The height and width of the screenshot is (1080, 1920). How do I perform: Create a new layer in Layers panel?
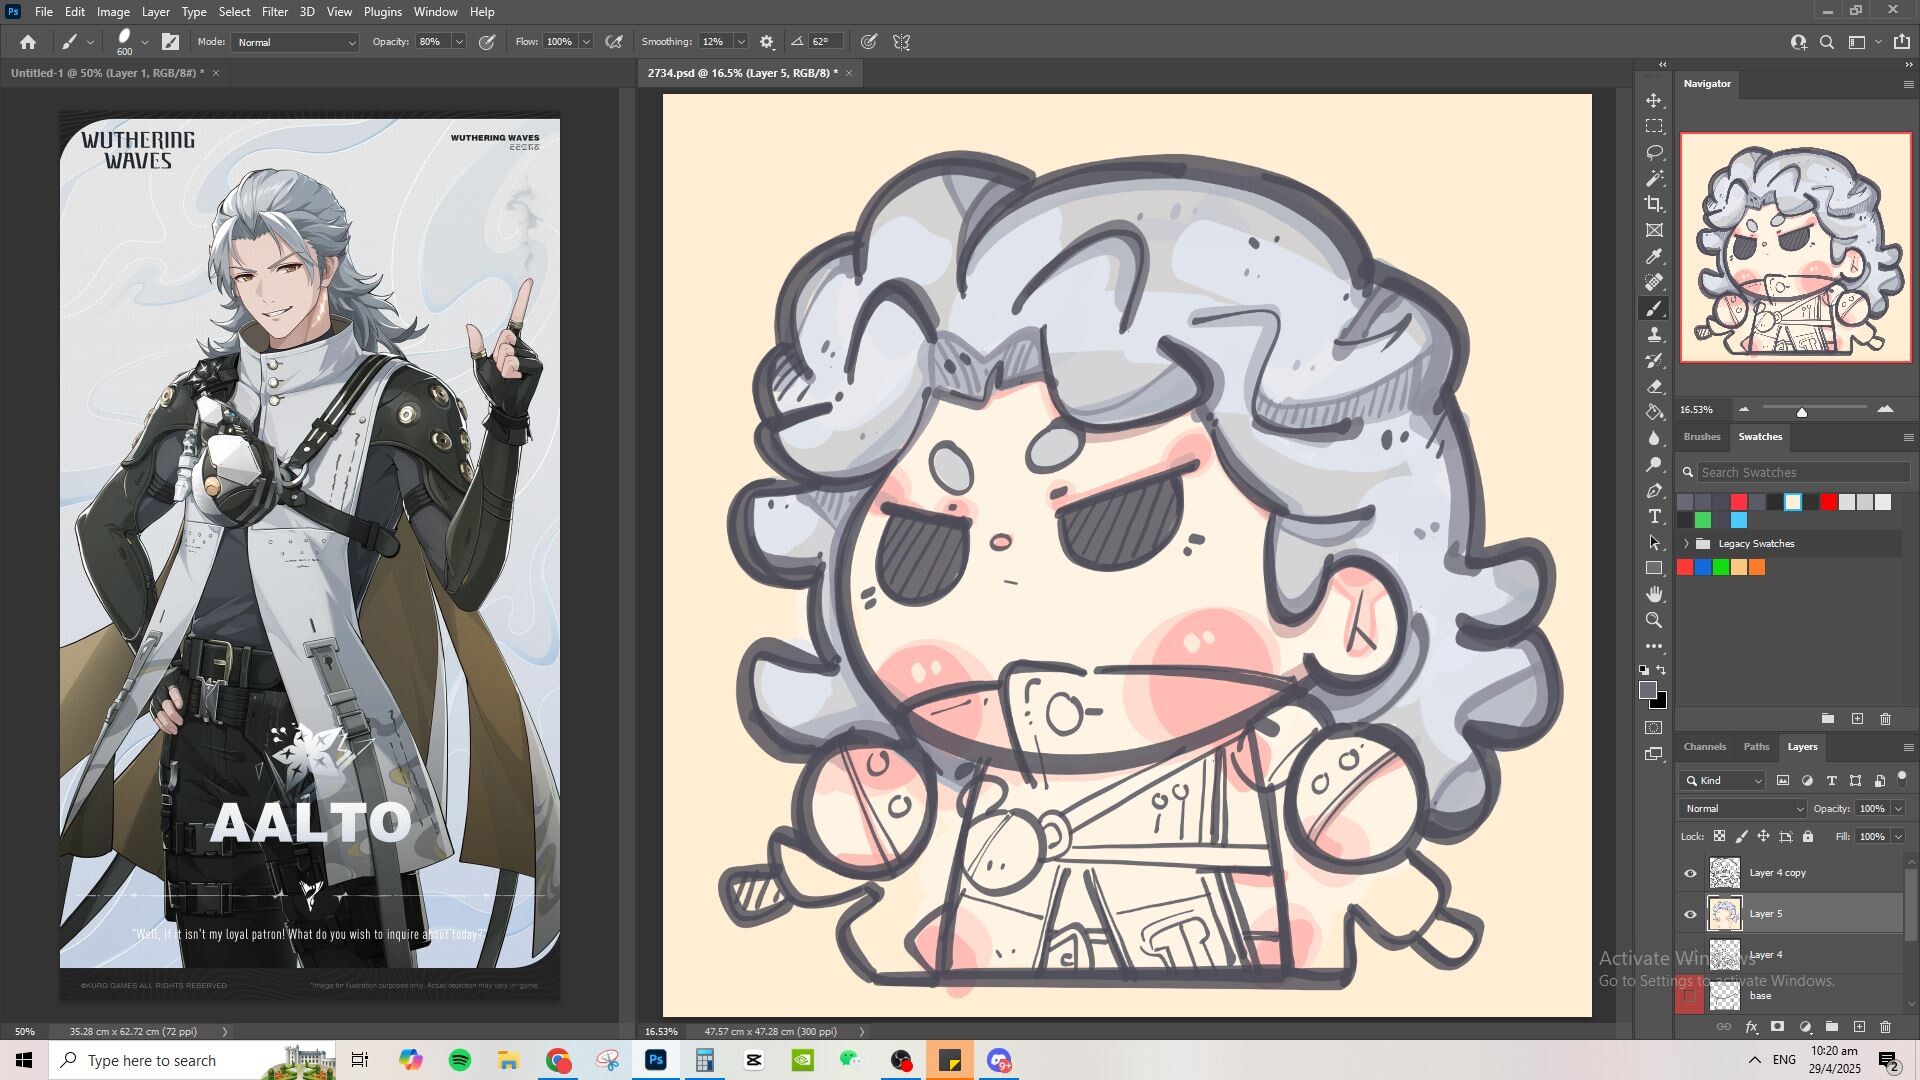click(x=1859, y=1027)
